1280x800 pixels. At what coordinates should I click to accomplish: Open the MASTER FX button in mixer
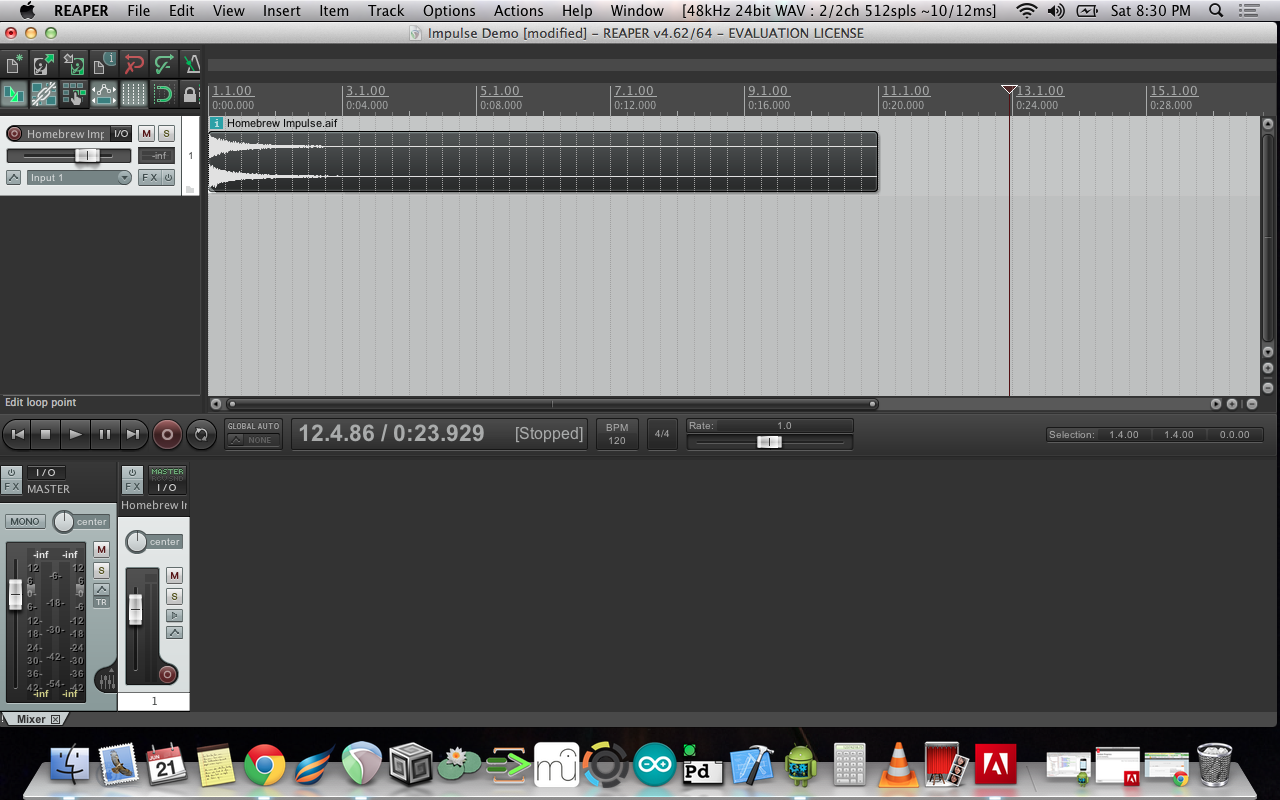[x=11, y=487]
